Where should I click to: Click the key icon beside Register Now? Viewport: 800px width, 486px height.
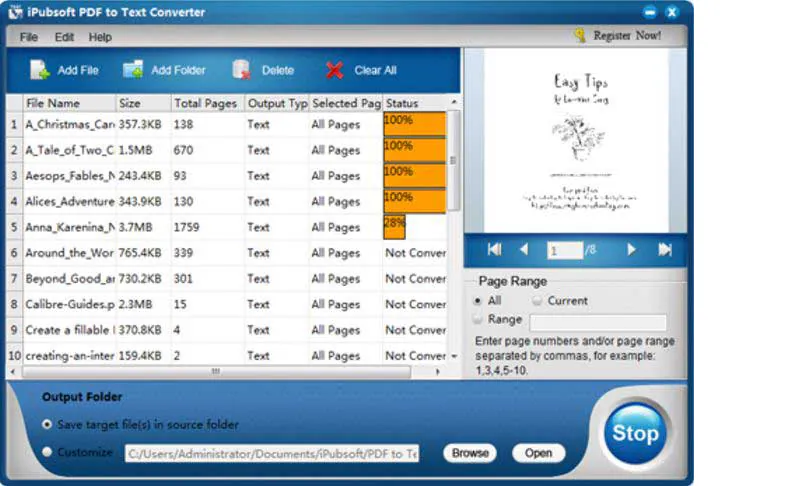tap(580, 35)
